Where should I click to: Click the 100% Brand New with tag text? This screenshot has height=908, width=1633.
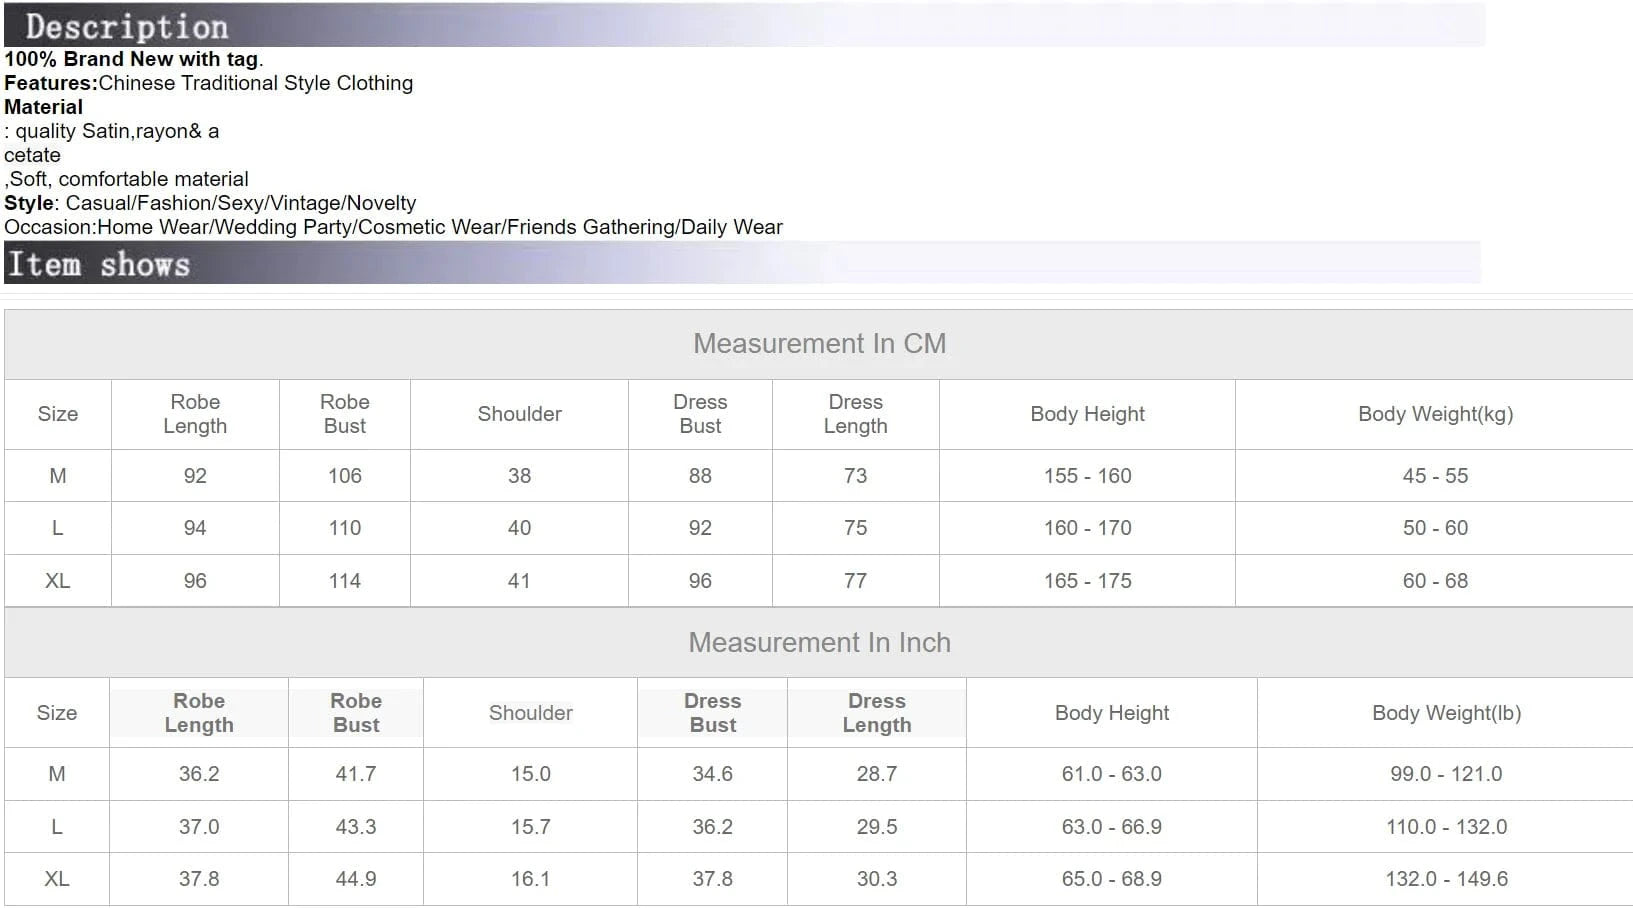click(x=132, y=59)
